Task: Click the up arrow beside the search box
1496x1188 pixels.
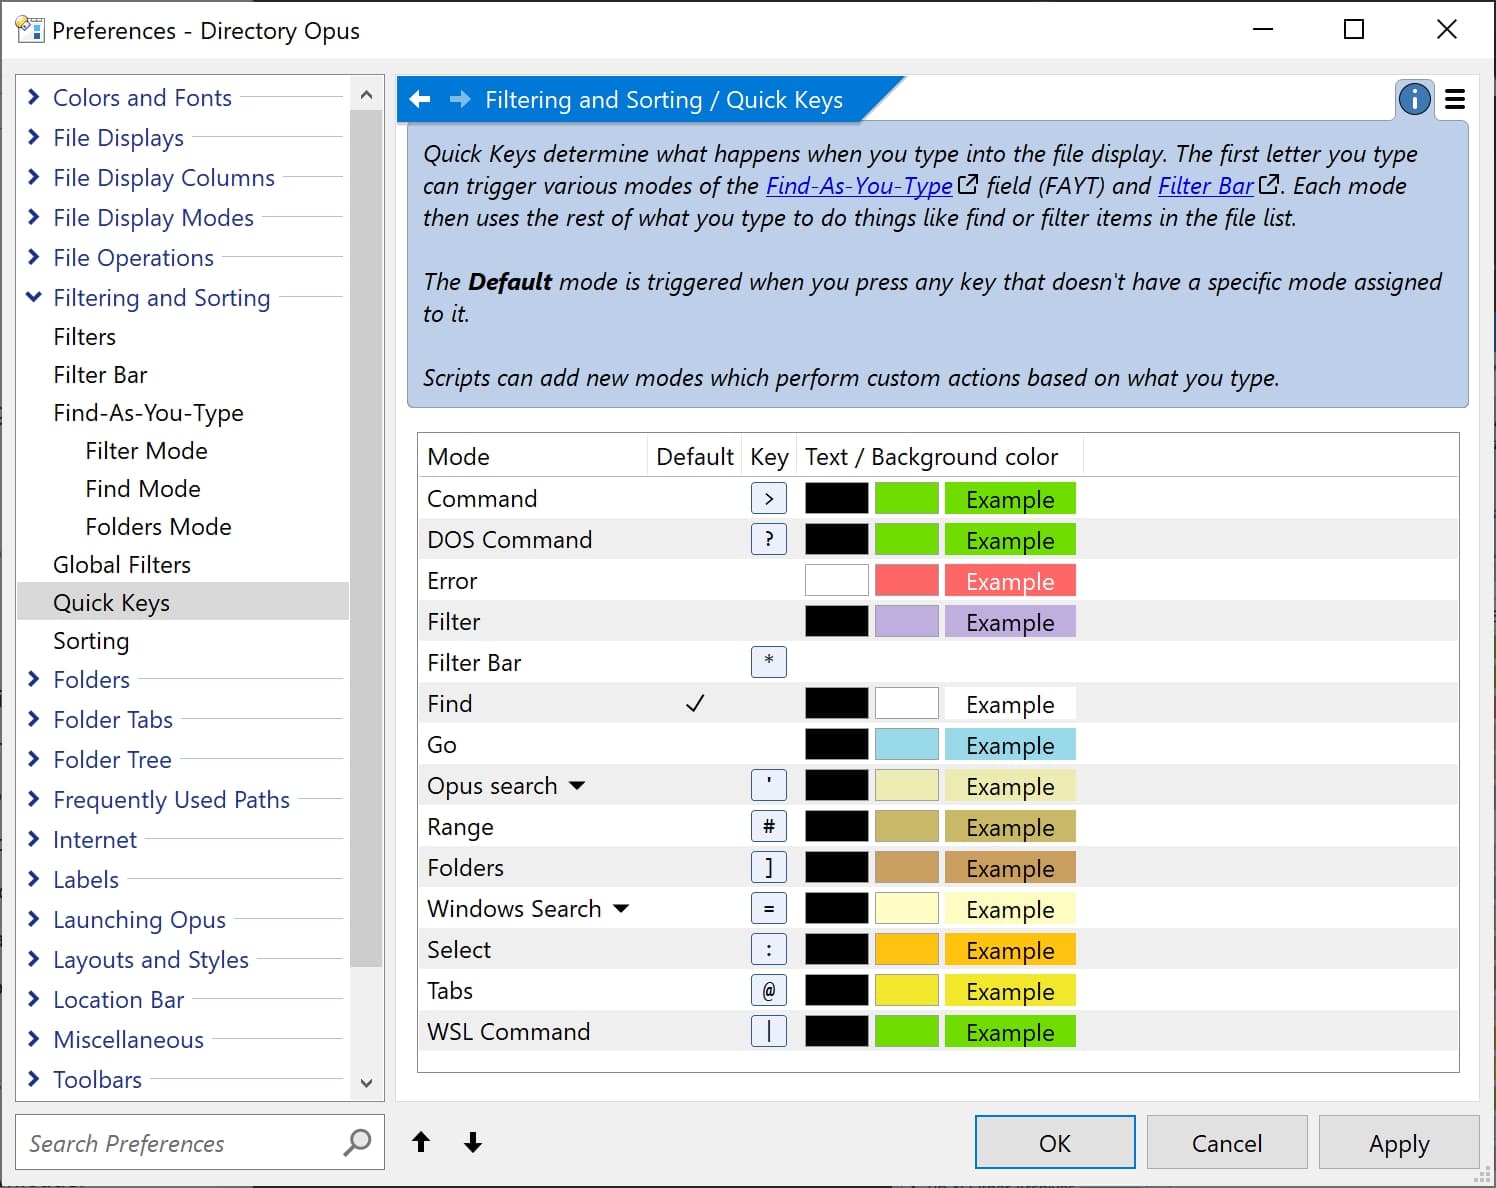Action: coord(421,1142)
